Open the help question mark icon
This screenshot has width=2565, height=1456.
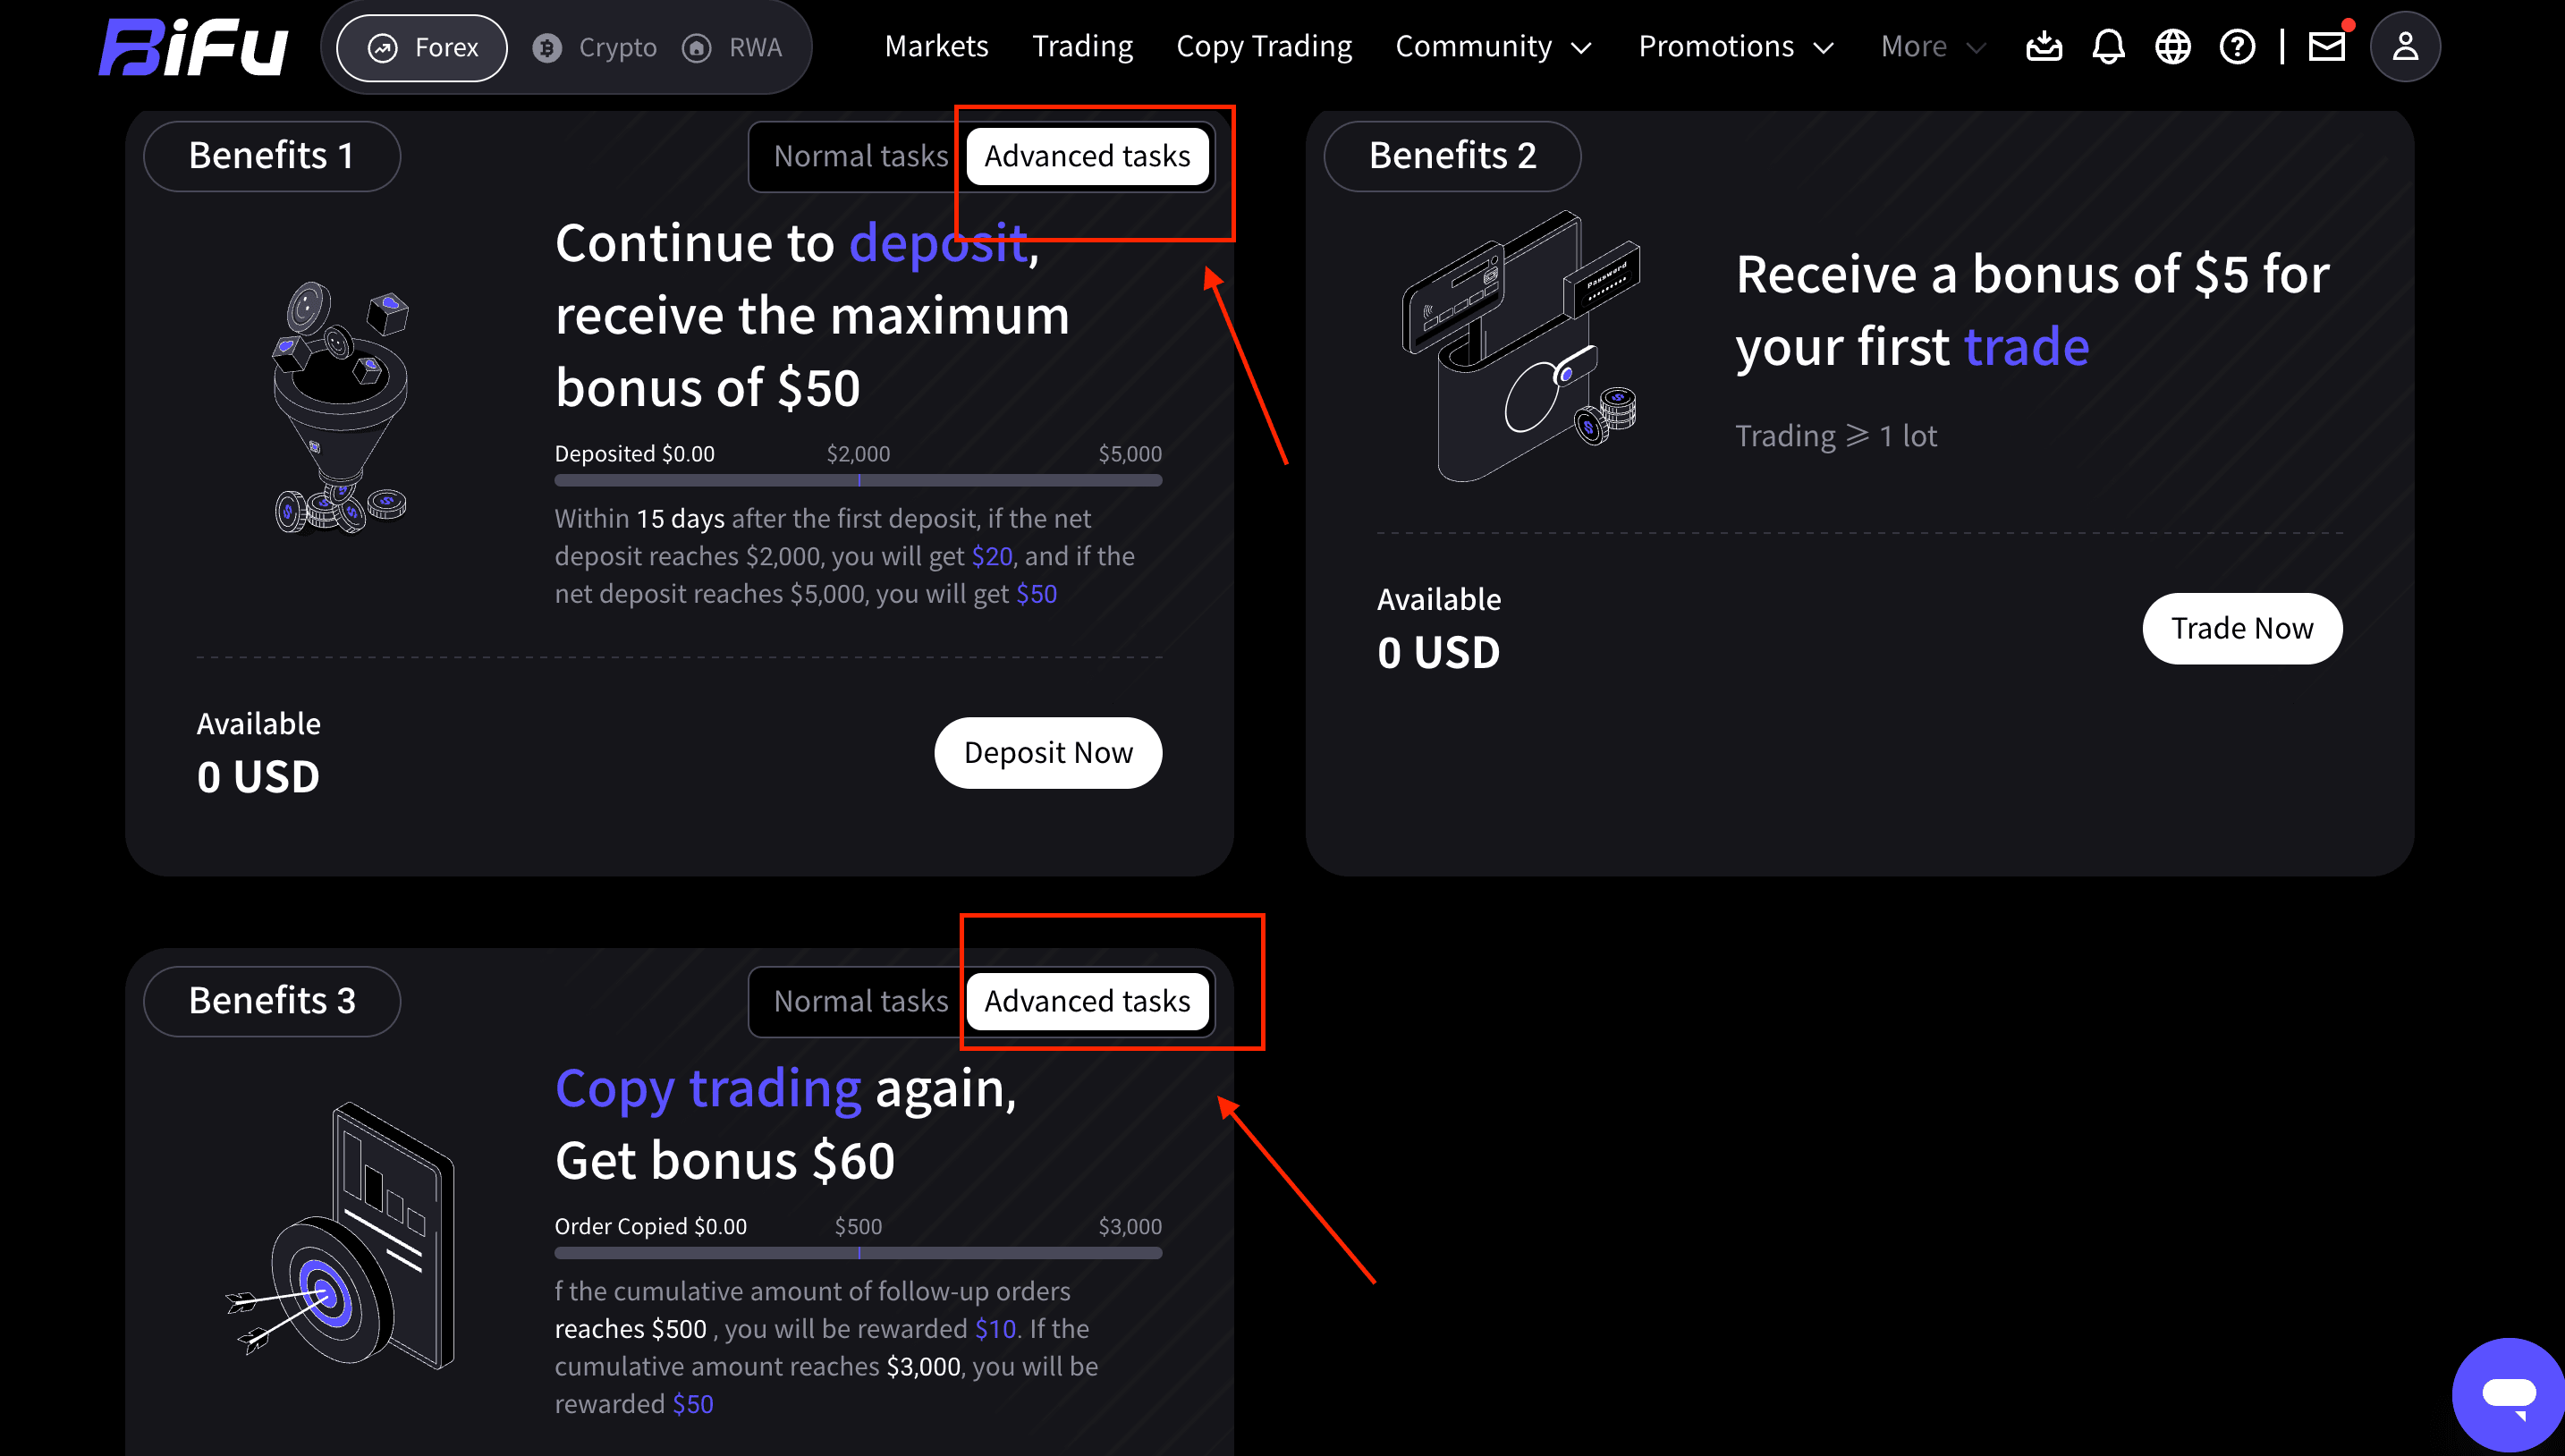[x=2236, y=47]
